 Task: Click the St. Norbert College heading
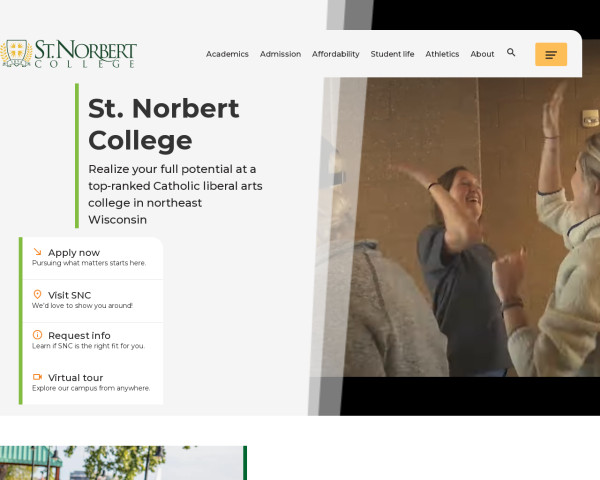pos(164,124)
